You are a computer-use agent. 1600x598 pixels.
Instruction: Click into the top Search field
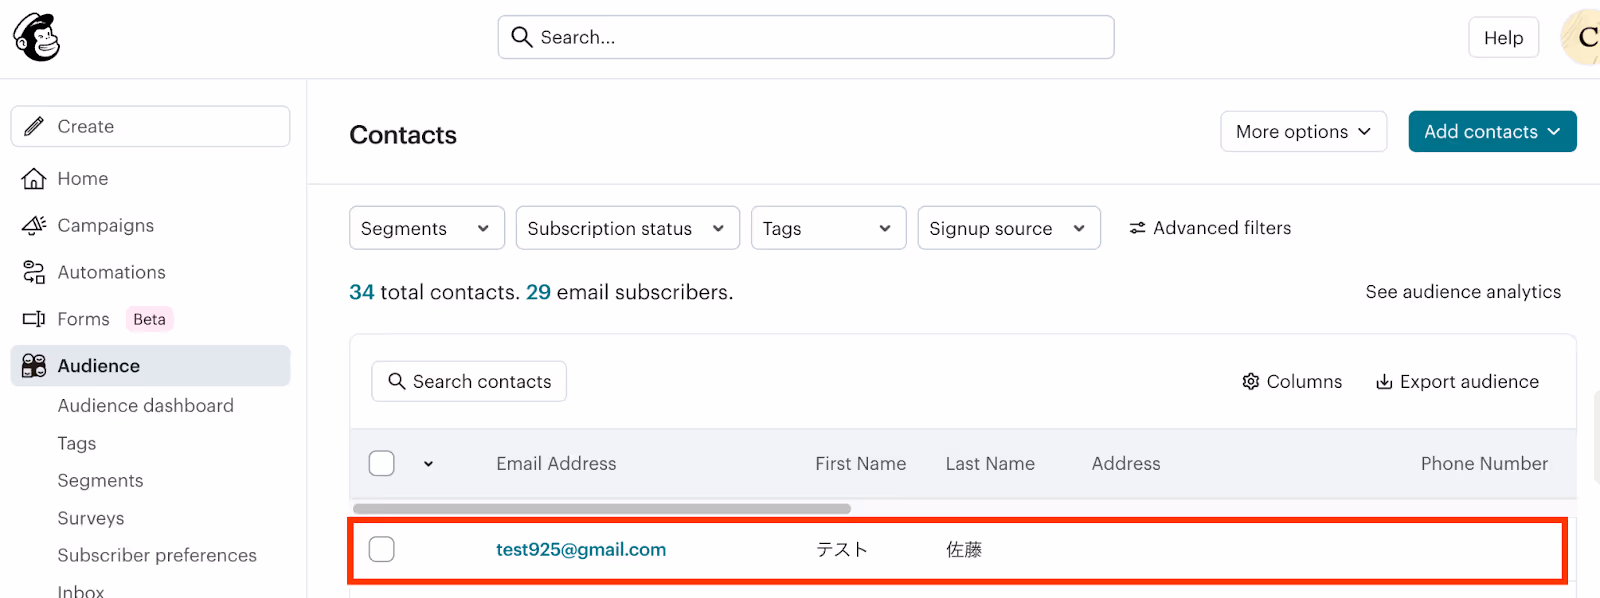[x=806, y=37]
